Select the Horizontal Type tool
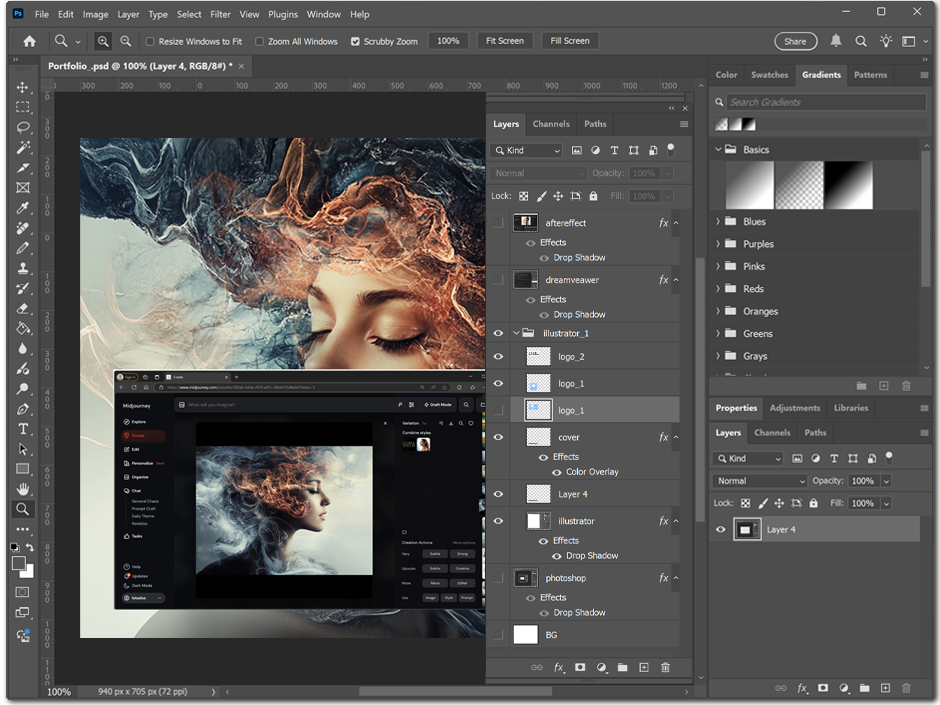Screen dimensions: 940x705 [22, 428]
